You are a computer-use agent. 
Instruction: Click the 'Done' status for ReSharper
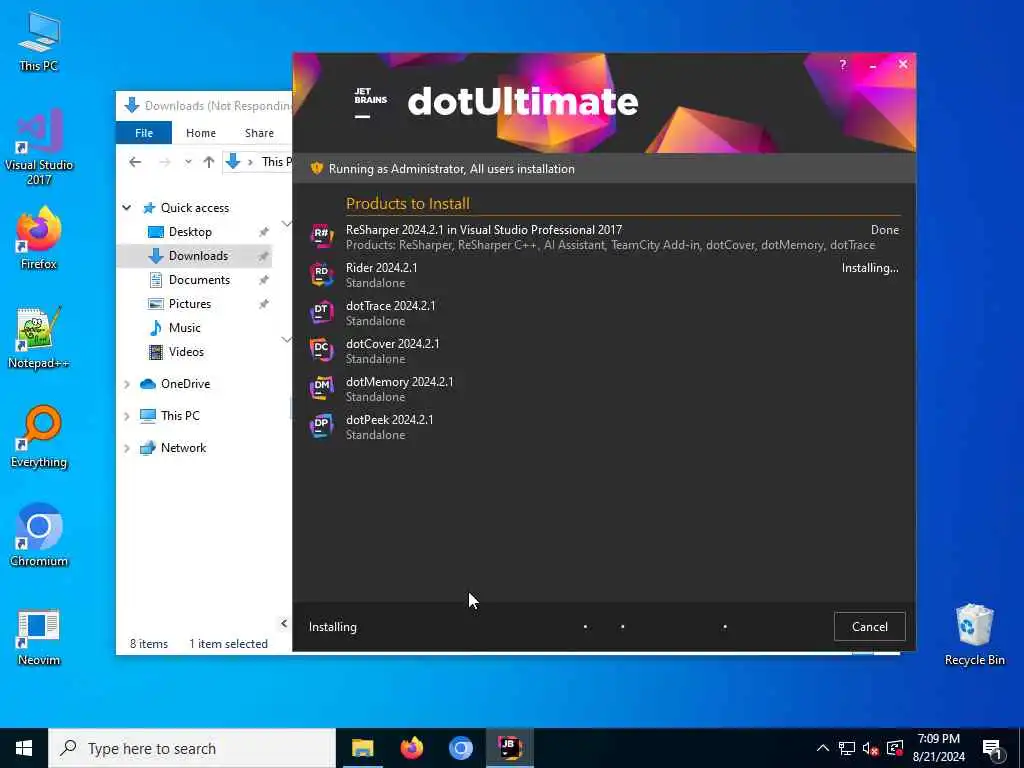click(884, 230)
